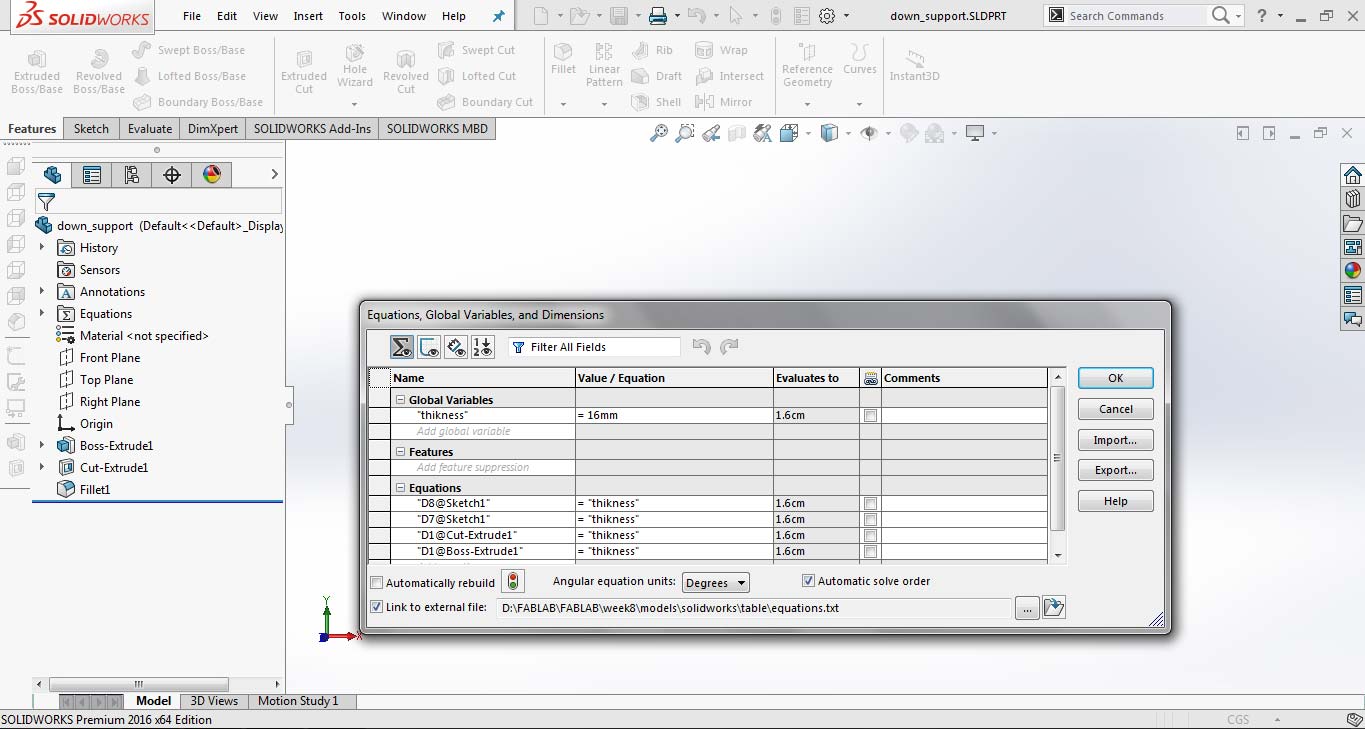Viewport: 1365px width, 729px height.
Task: Tick the checkbox in the D1@Boss-Extrude1 row
Action: point(870,551)
